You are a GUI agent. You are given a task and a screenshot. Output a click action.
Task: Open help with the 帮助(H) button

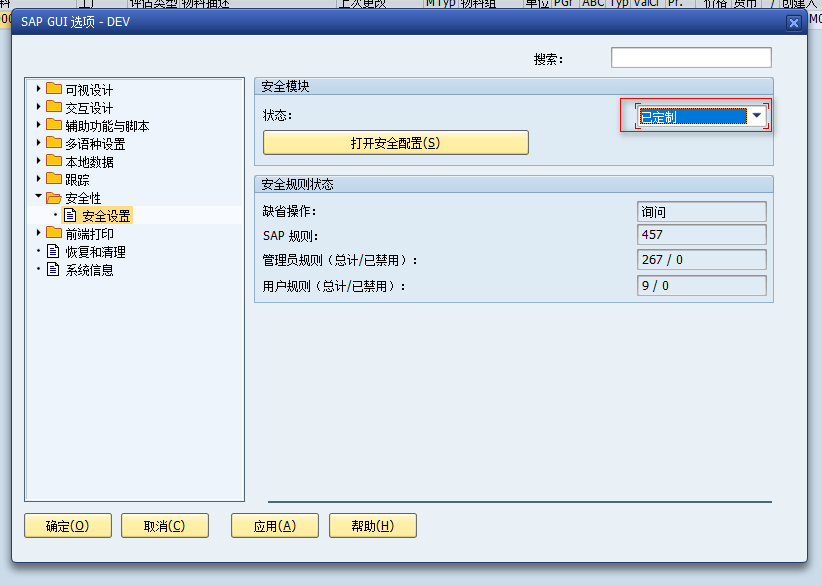coord(373,525)
